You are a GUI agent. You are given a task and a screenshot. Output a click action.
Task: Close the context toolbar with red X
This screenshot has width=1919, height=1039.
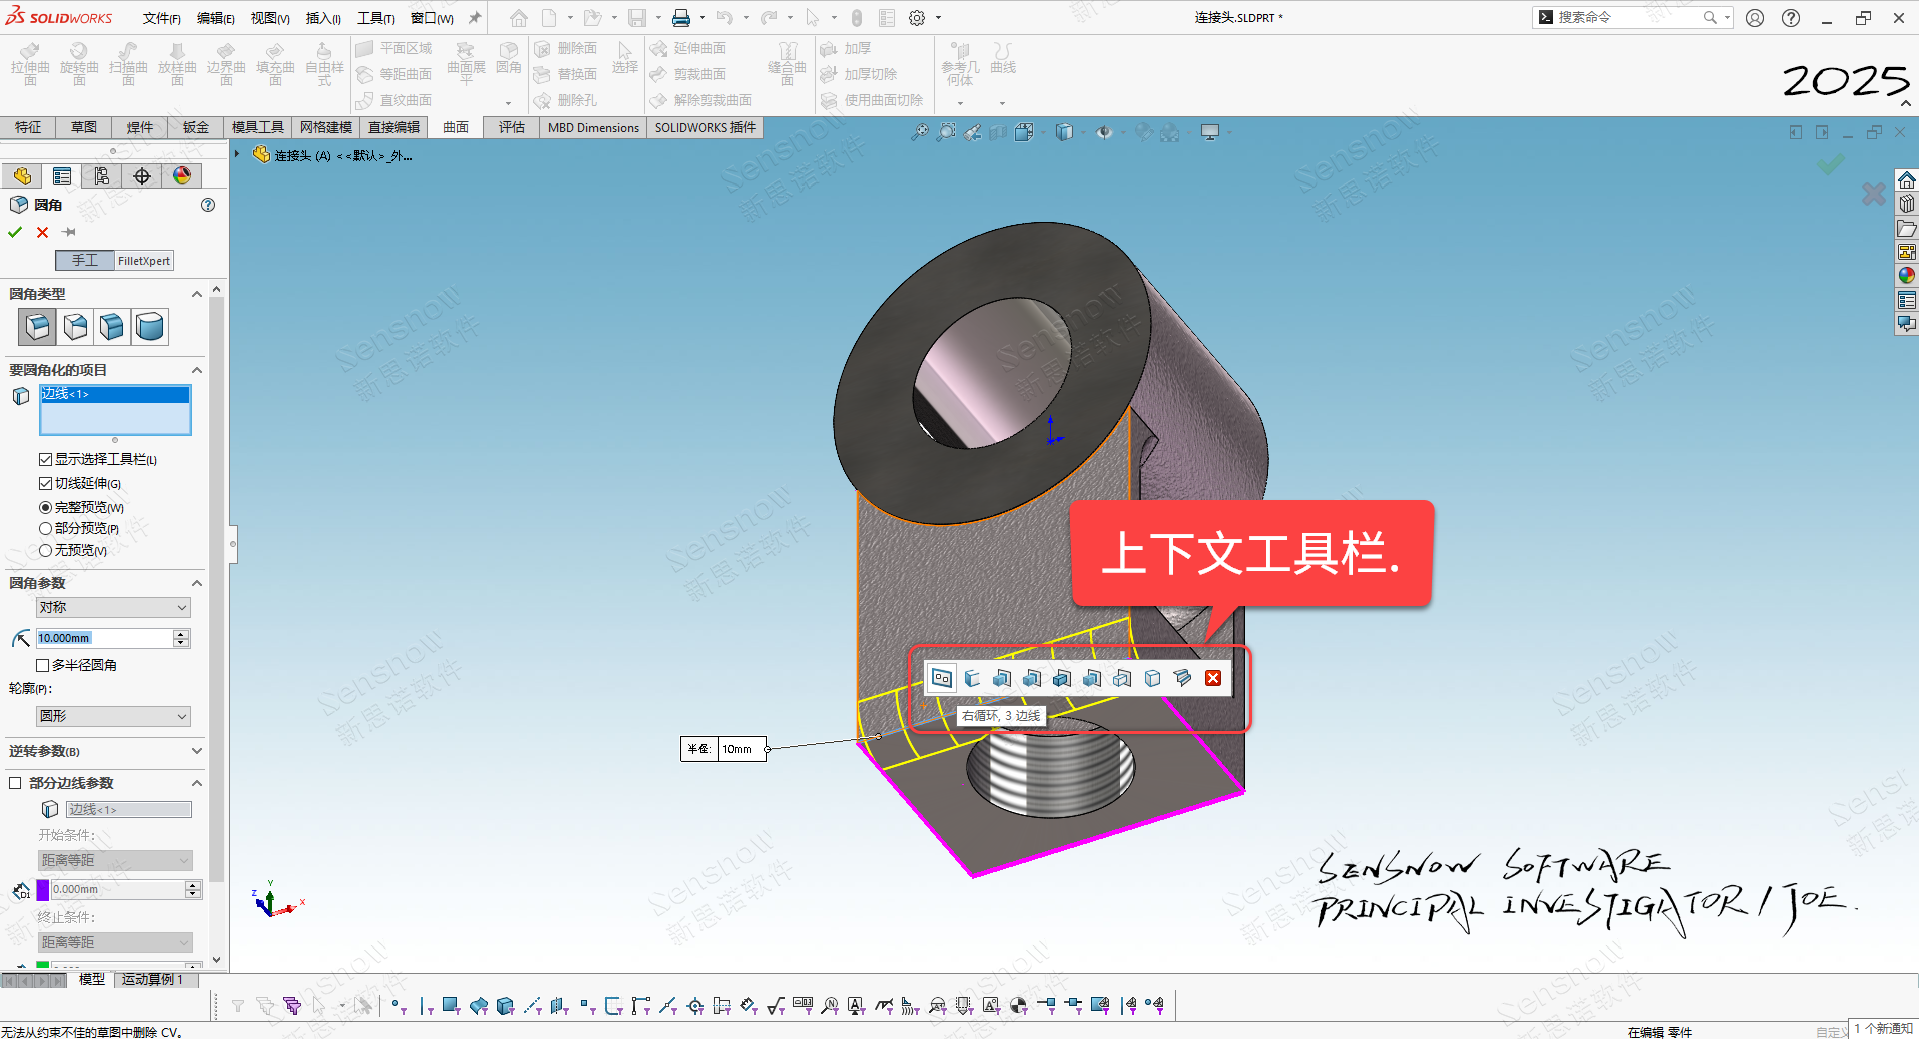click(1213, 678)
